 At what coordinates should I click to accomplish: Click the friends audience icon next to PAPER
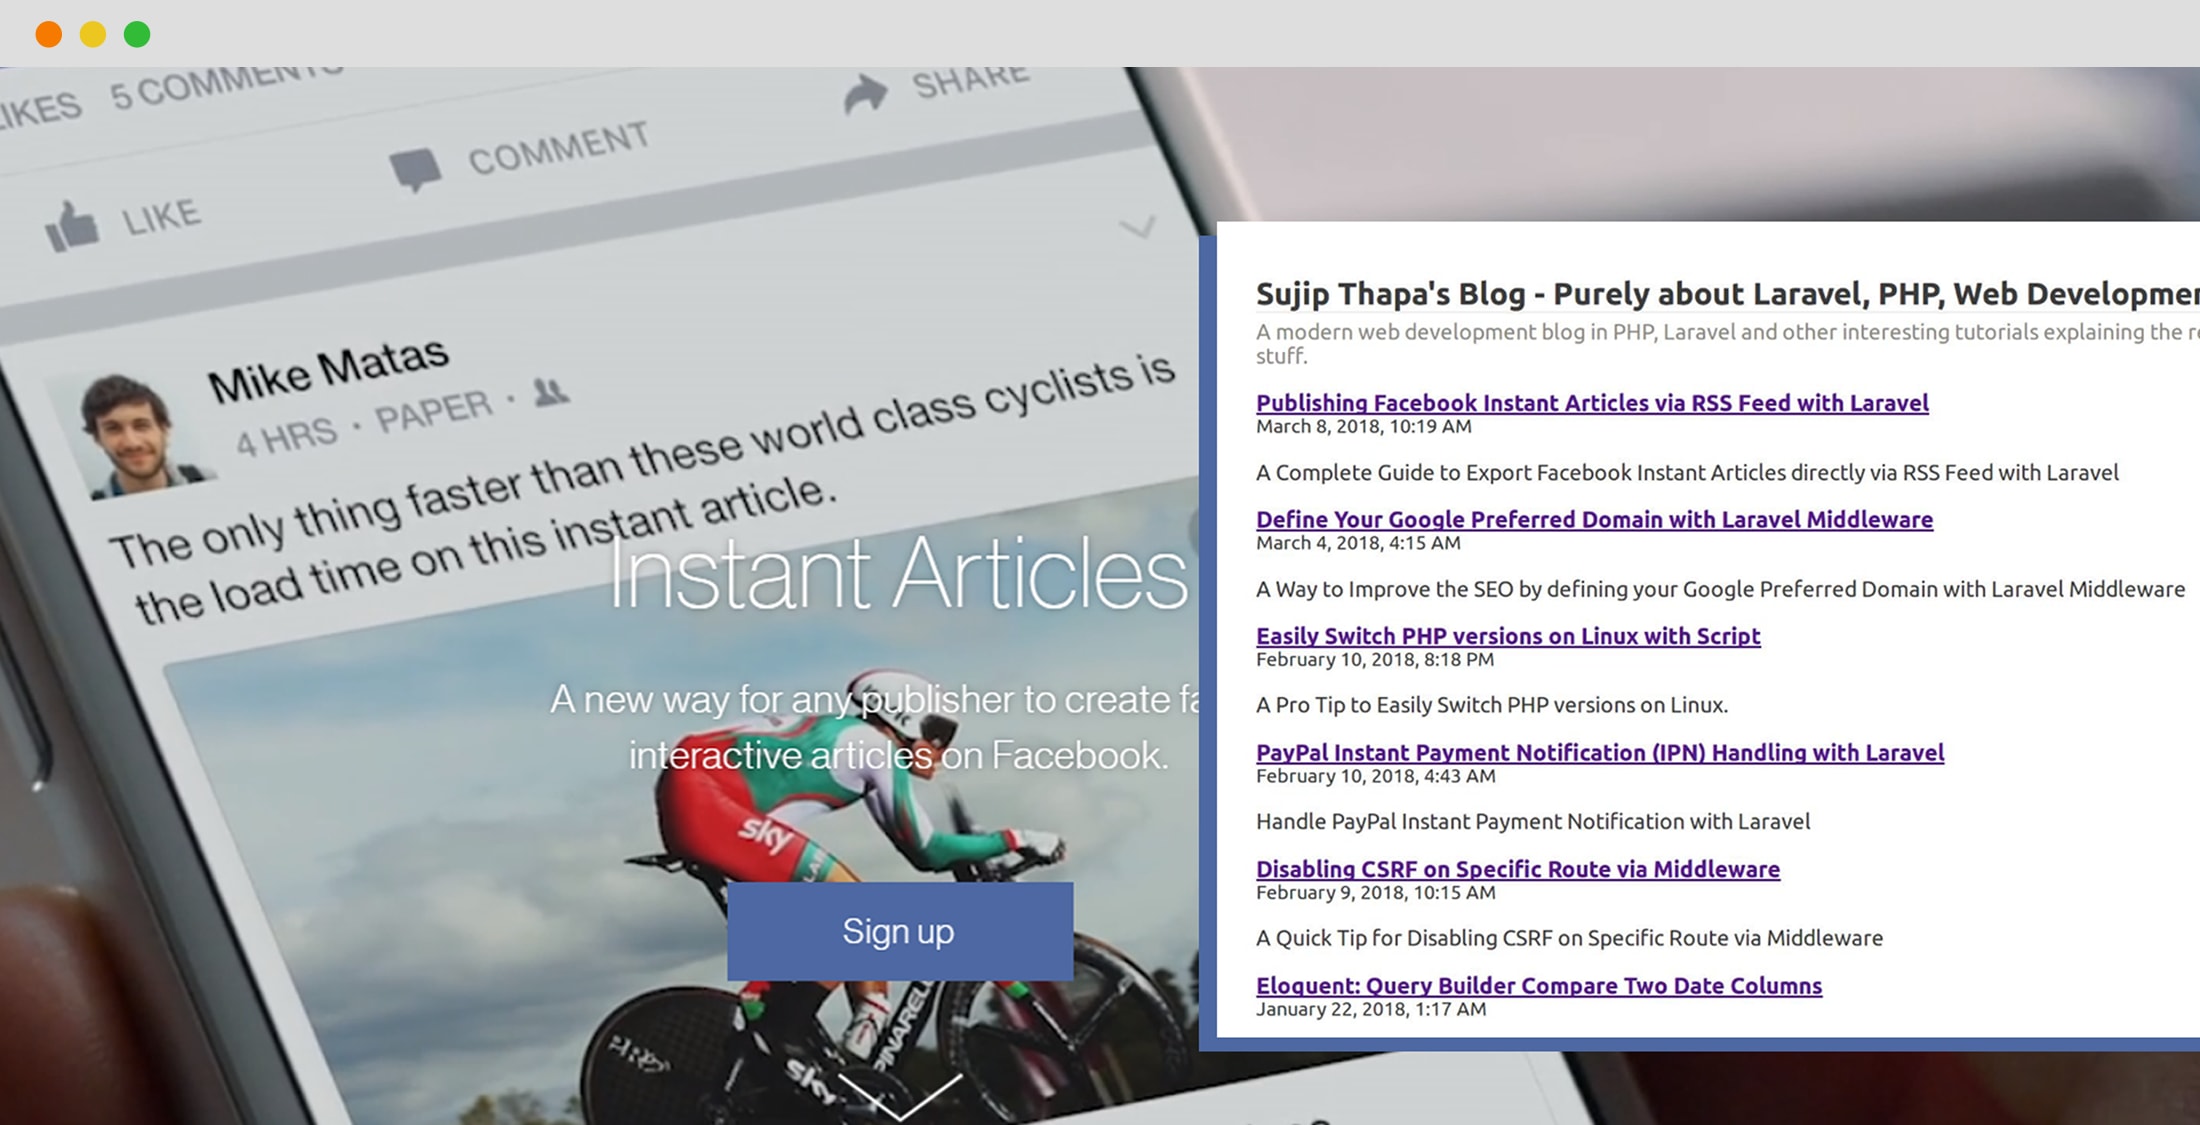tap(550, 392)
